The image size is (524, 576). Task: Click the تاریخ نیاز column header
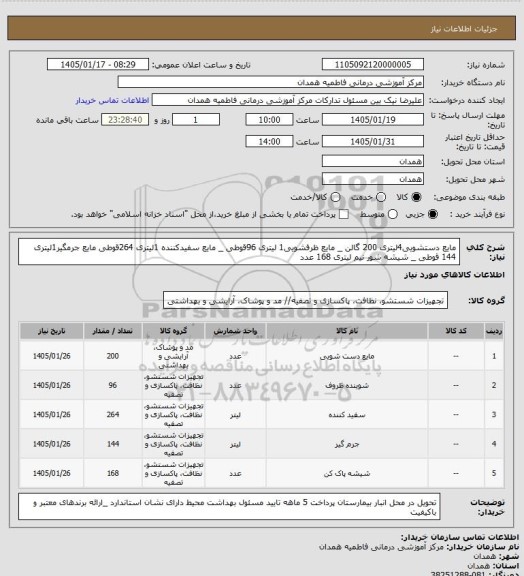[51, 331]
